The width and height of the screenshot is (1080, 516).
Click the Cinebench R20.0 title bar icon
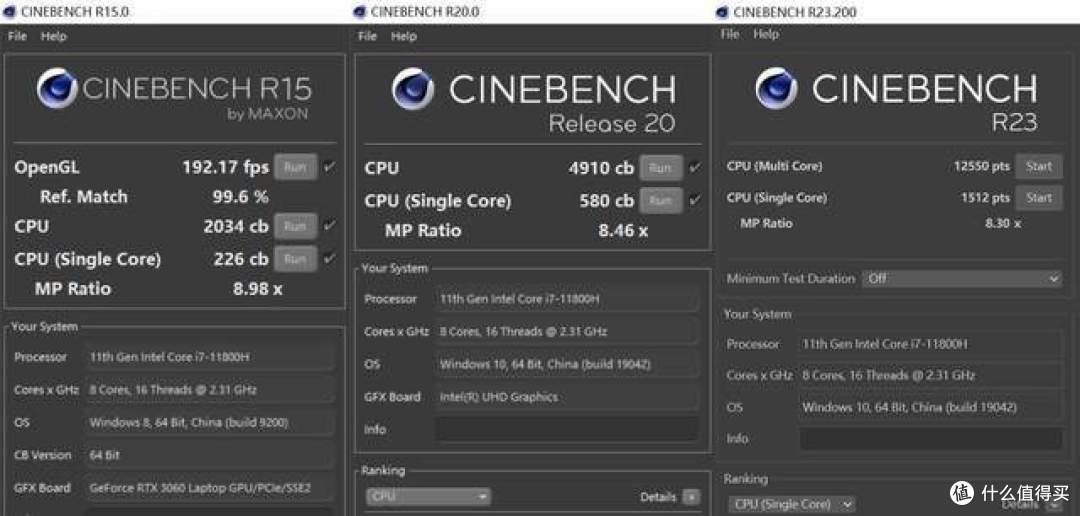360,12
